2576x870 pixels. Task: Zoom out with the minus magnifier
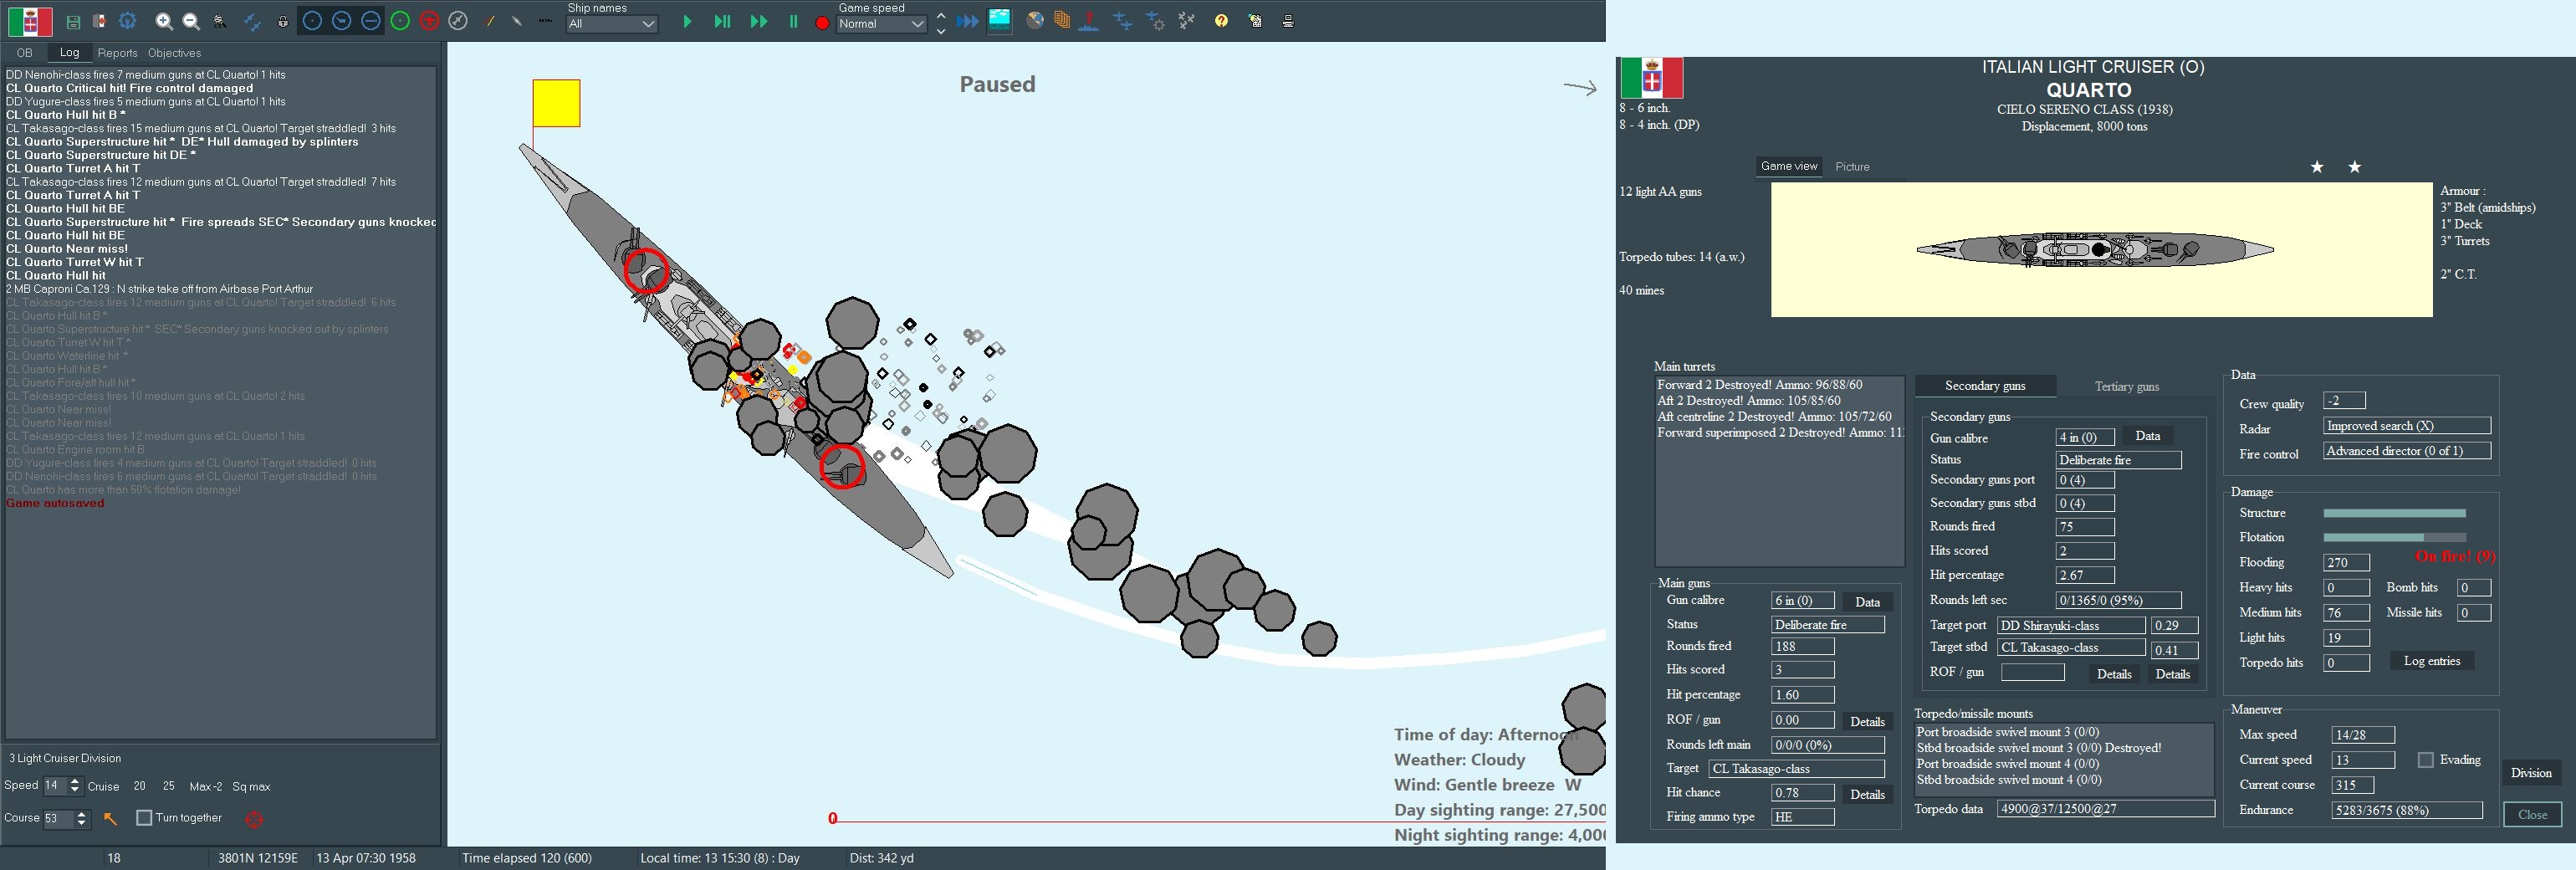point(191,21)
